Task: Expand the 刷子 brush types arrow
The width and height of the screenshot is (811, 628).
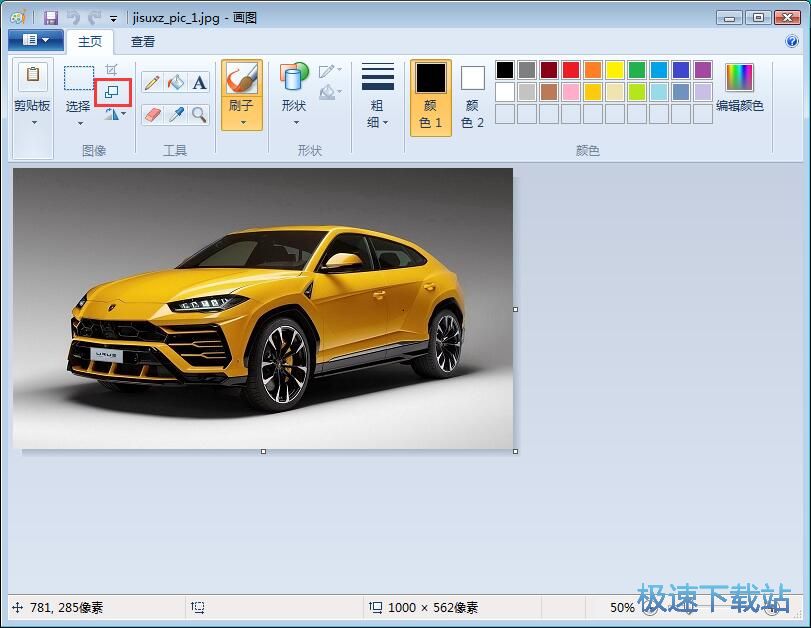Action: click(243, 123)
